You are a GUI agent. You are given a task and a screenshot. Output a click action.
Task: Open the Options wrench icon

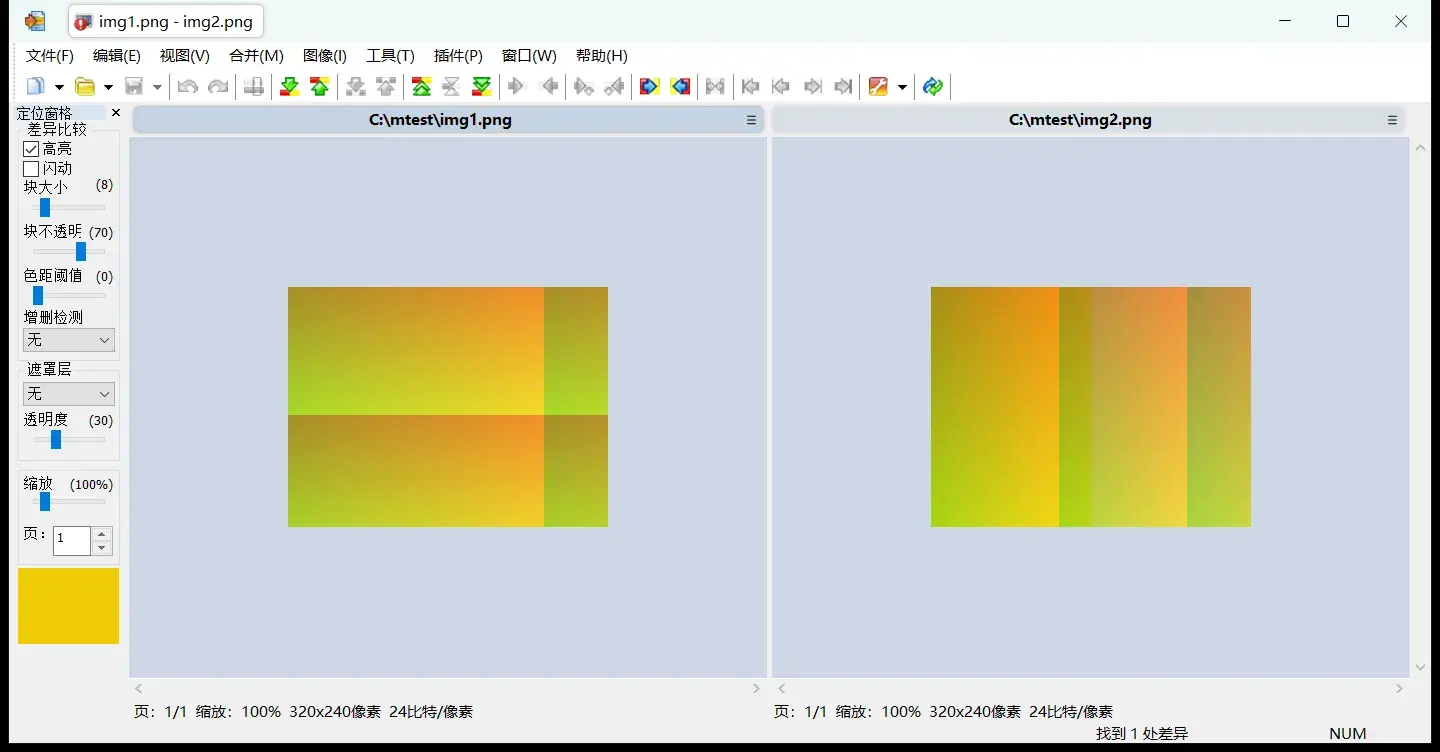[x=878, y=87]
